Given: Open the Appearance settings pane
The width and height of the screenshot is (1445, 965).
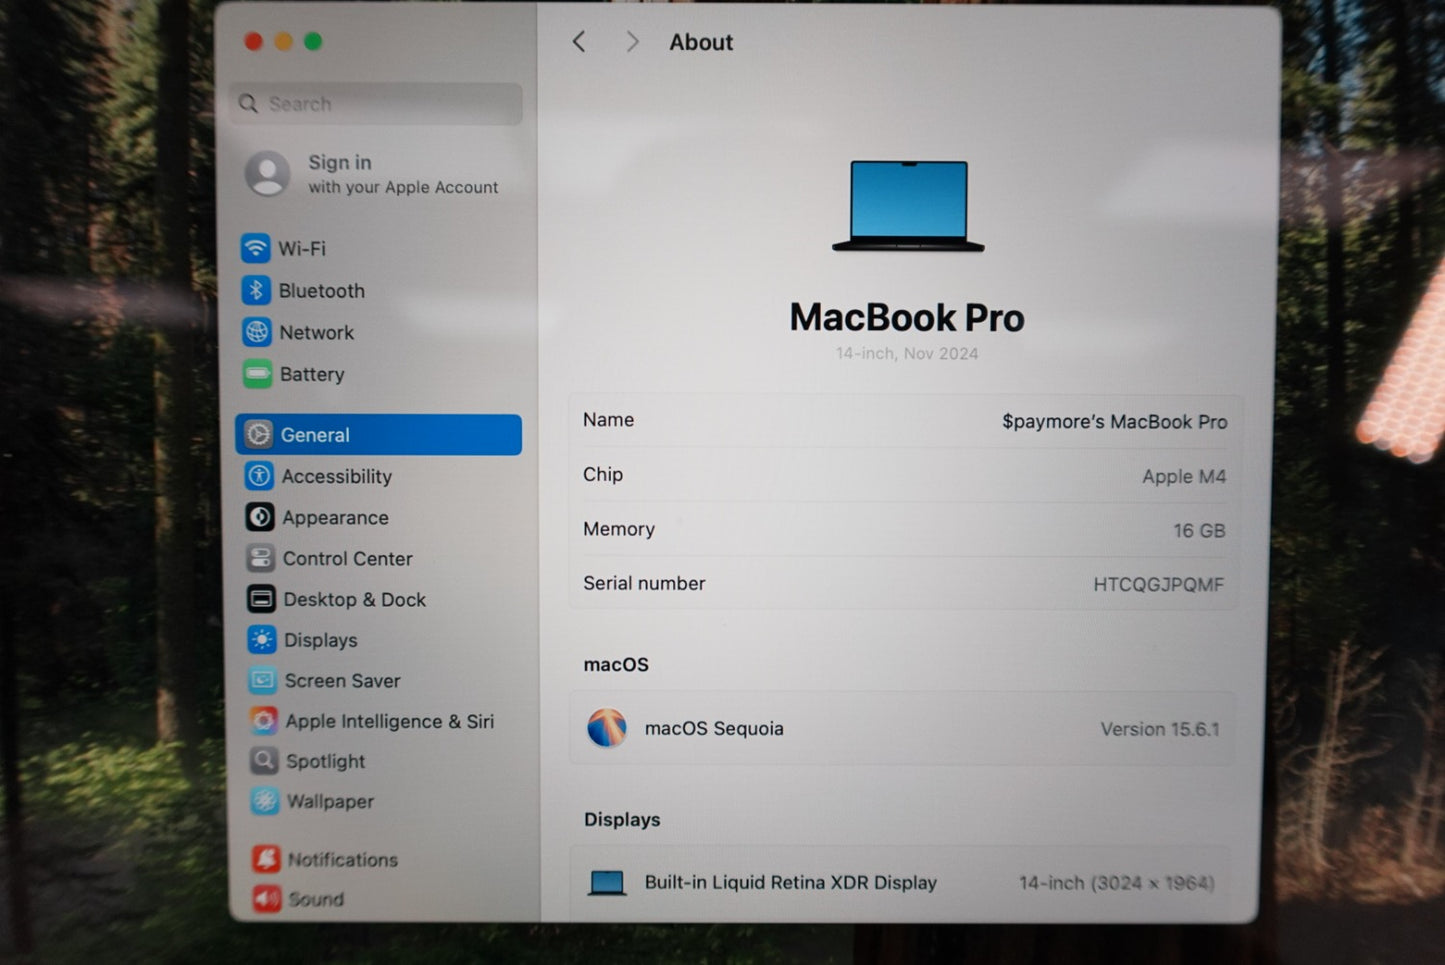Looking at the screenshot, I should (x=335, y=518).
